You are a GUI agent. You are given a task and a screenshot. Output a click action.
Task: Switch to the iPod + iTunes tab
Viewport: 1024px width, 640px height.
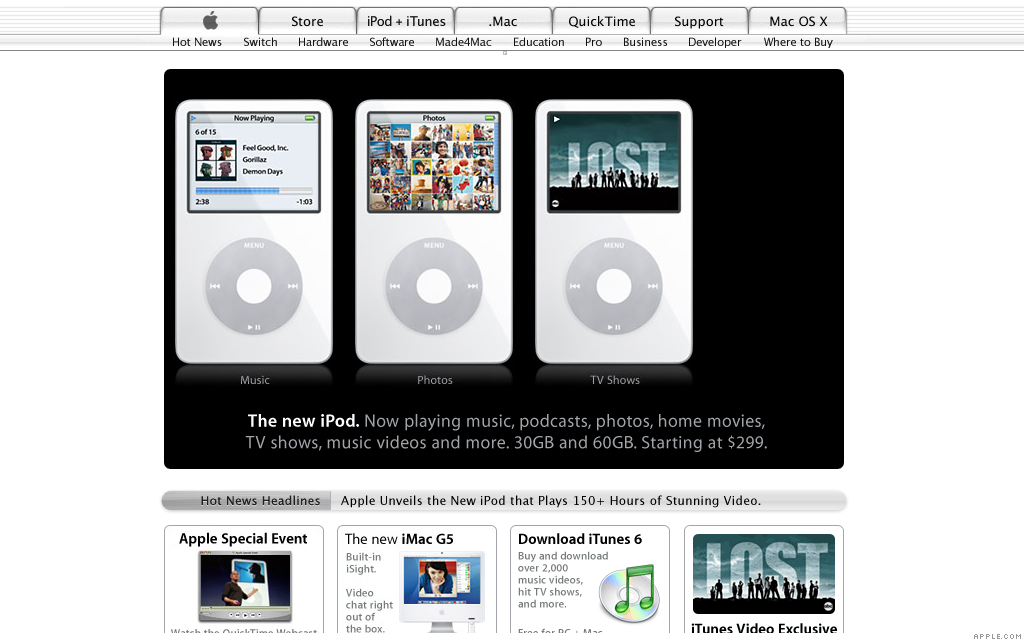click(x=406, y=21)
